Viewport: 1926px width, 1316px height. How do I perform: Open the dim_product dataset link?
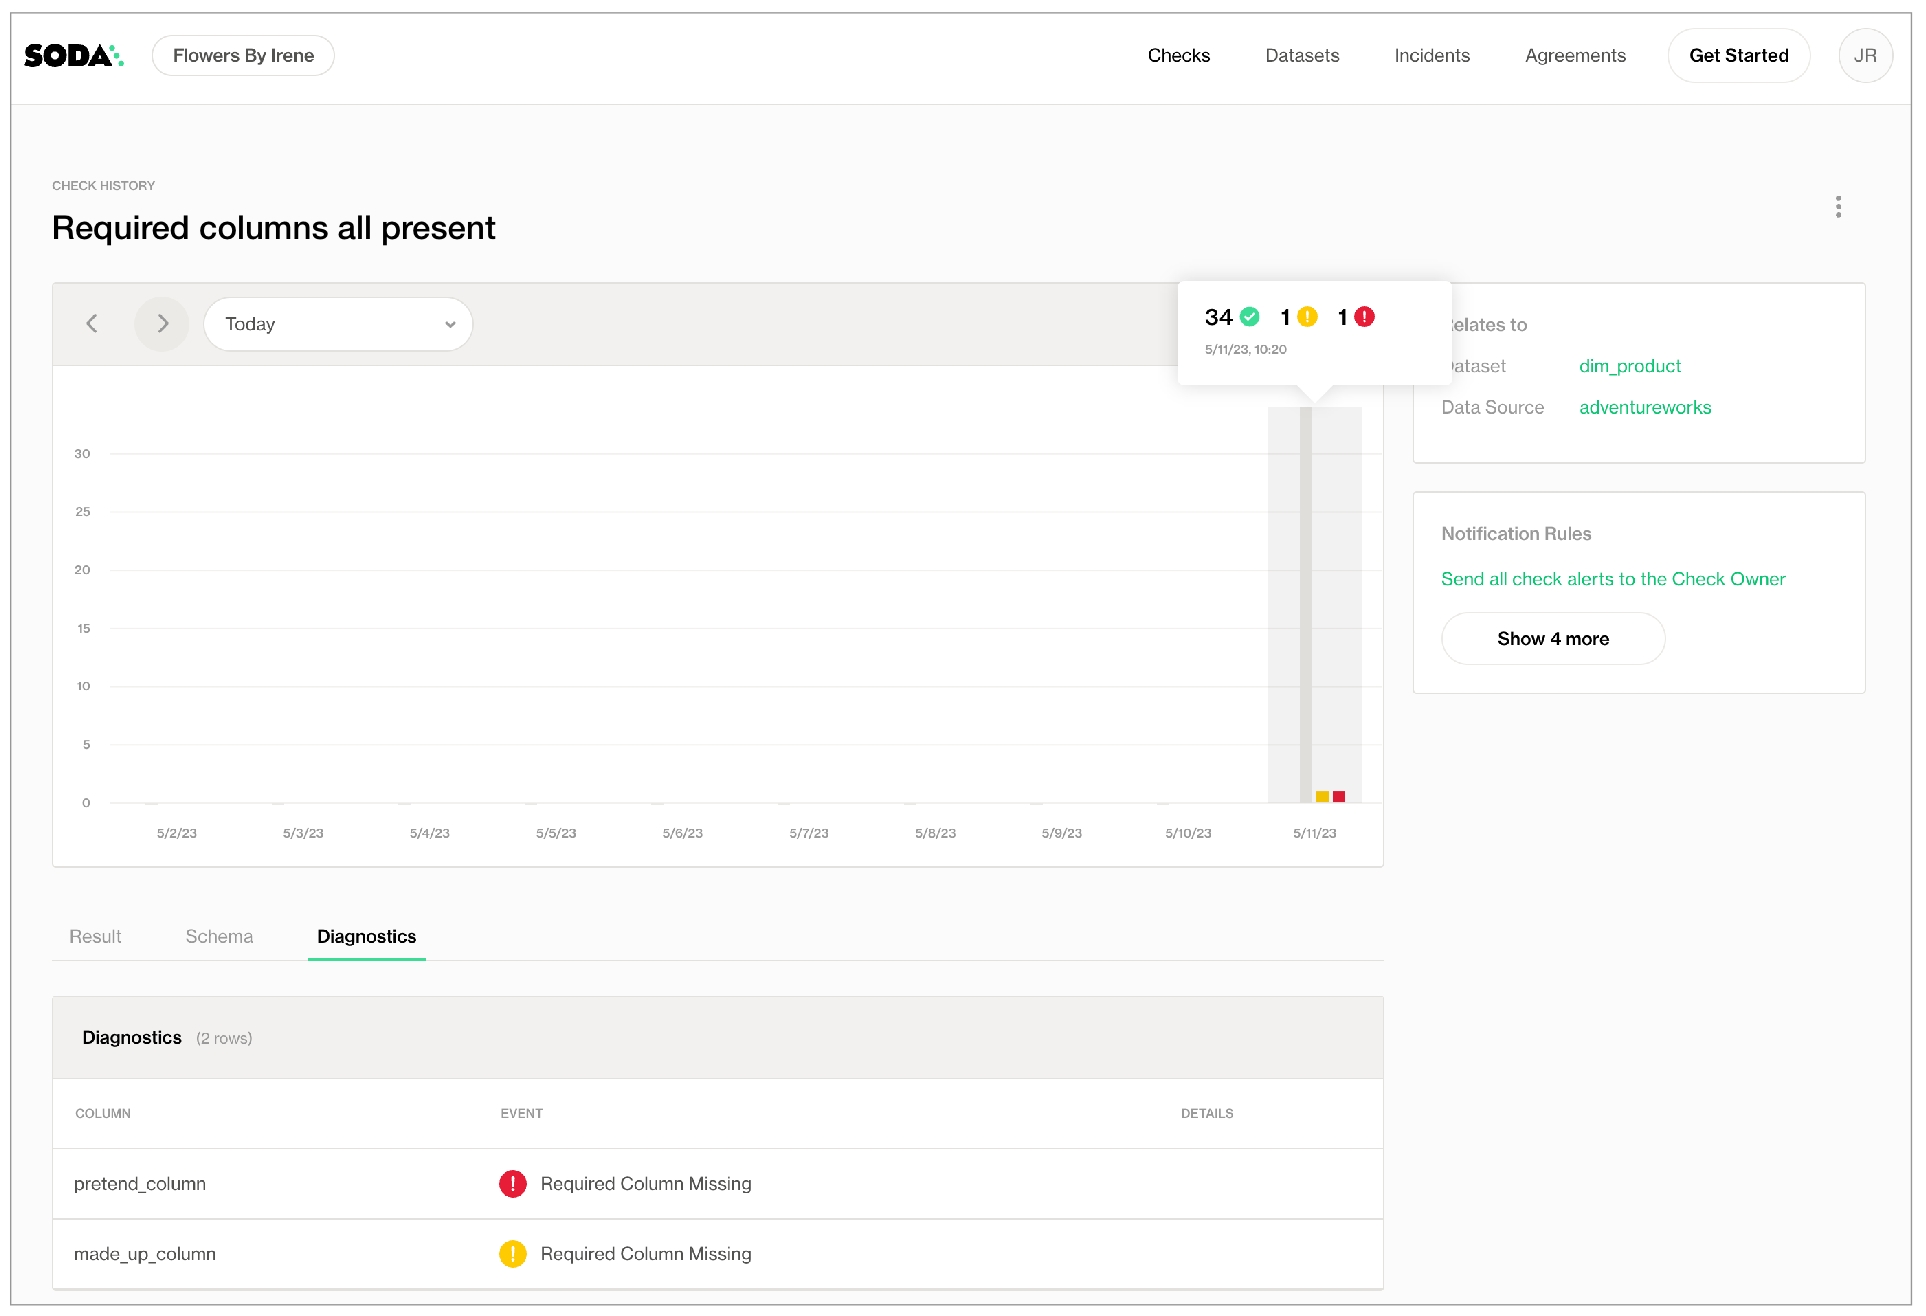[x=1629, y=366]
